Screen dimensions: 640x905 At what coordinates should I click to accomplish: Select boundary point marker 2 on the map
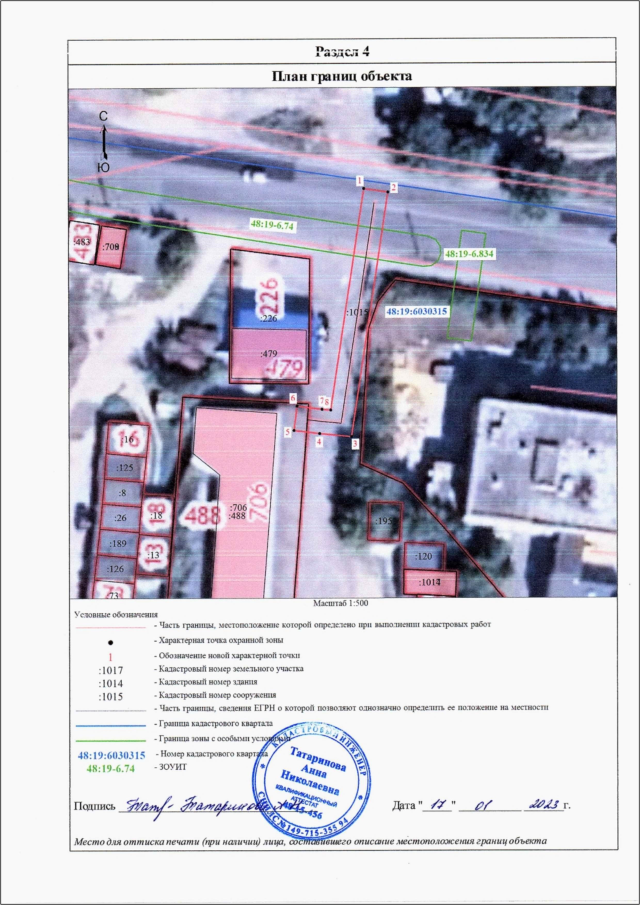tap(393, 187)
